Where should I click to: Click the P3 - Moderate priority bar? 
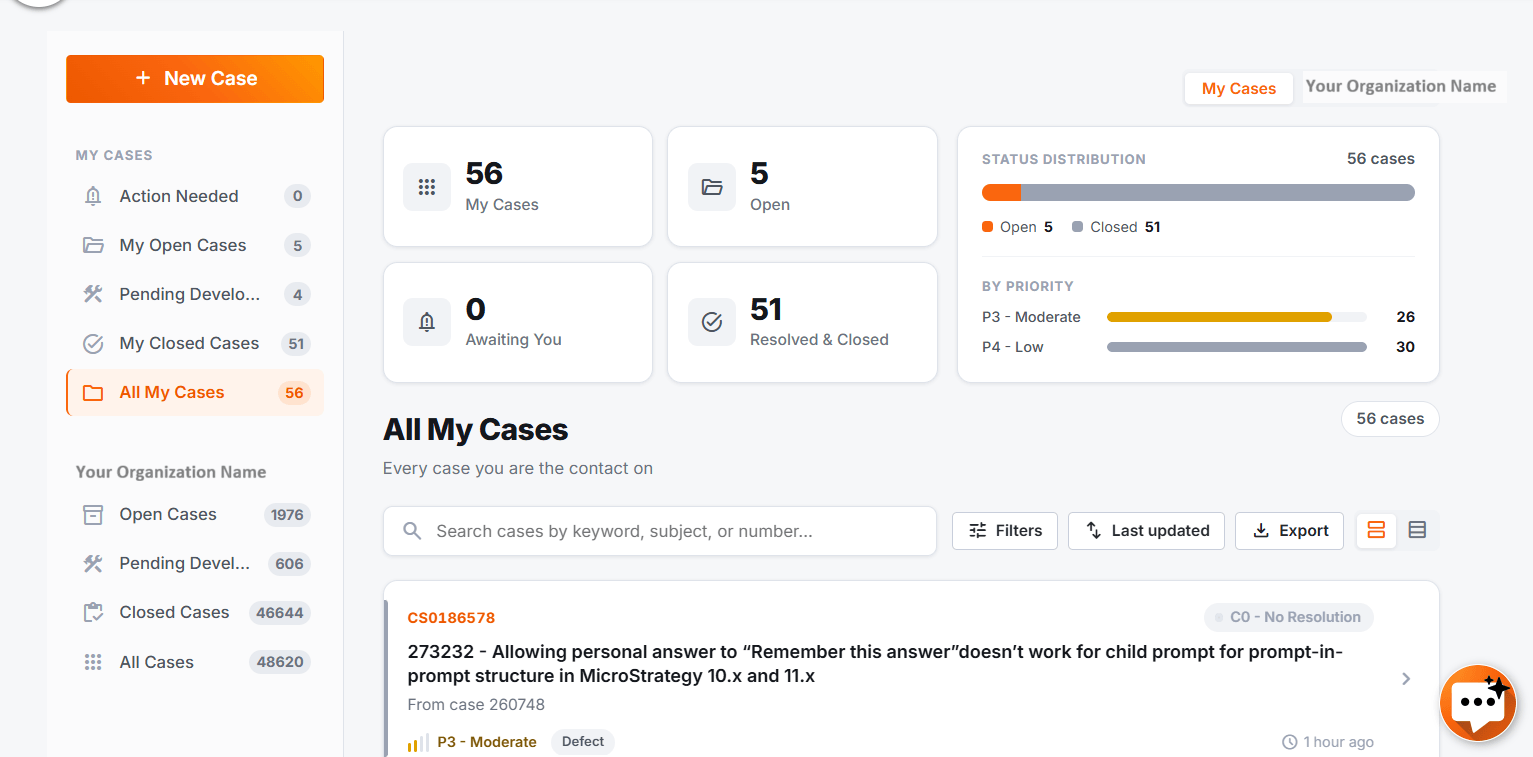tap(1236, 317)
